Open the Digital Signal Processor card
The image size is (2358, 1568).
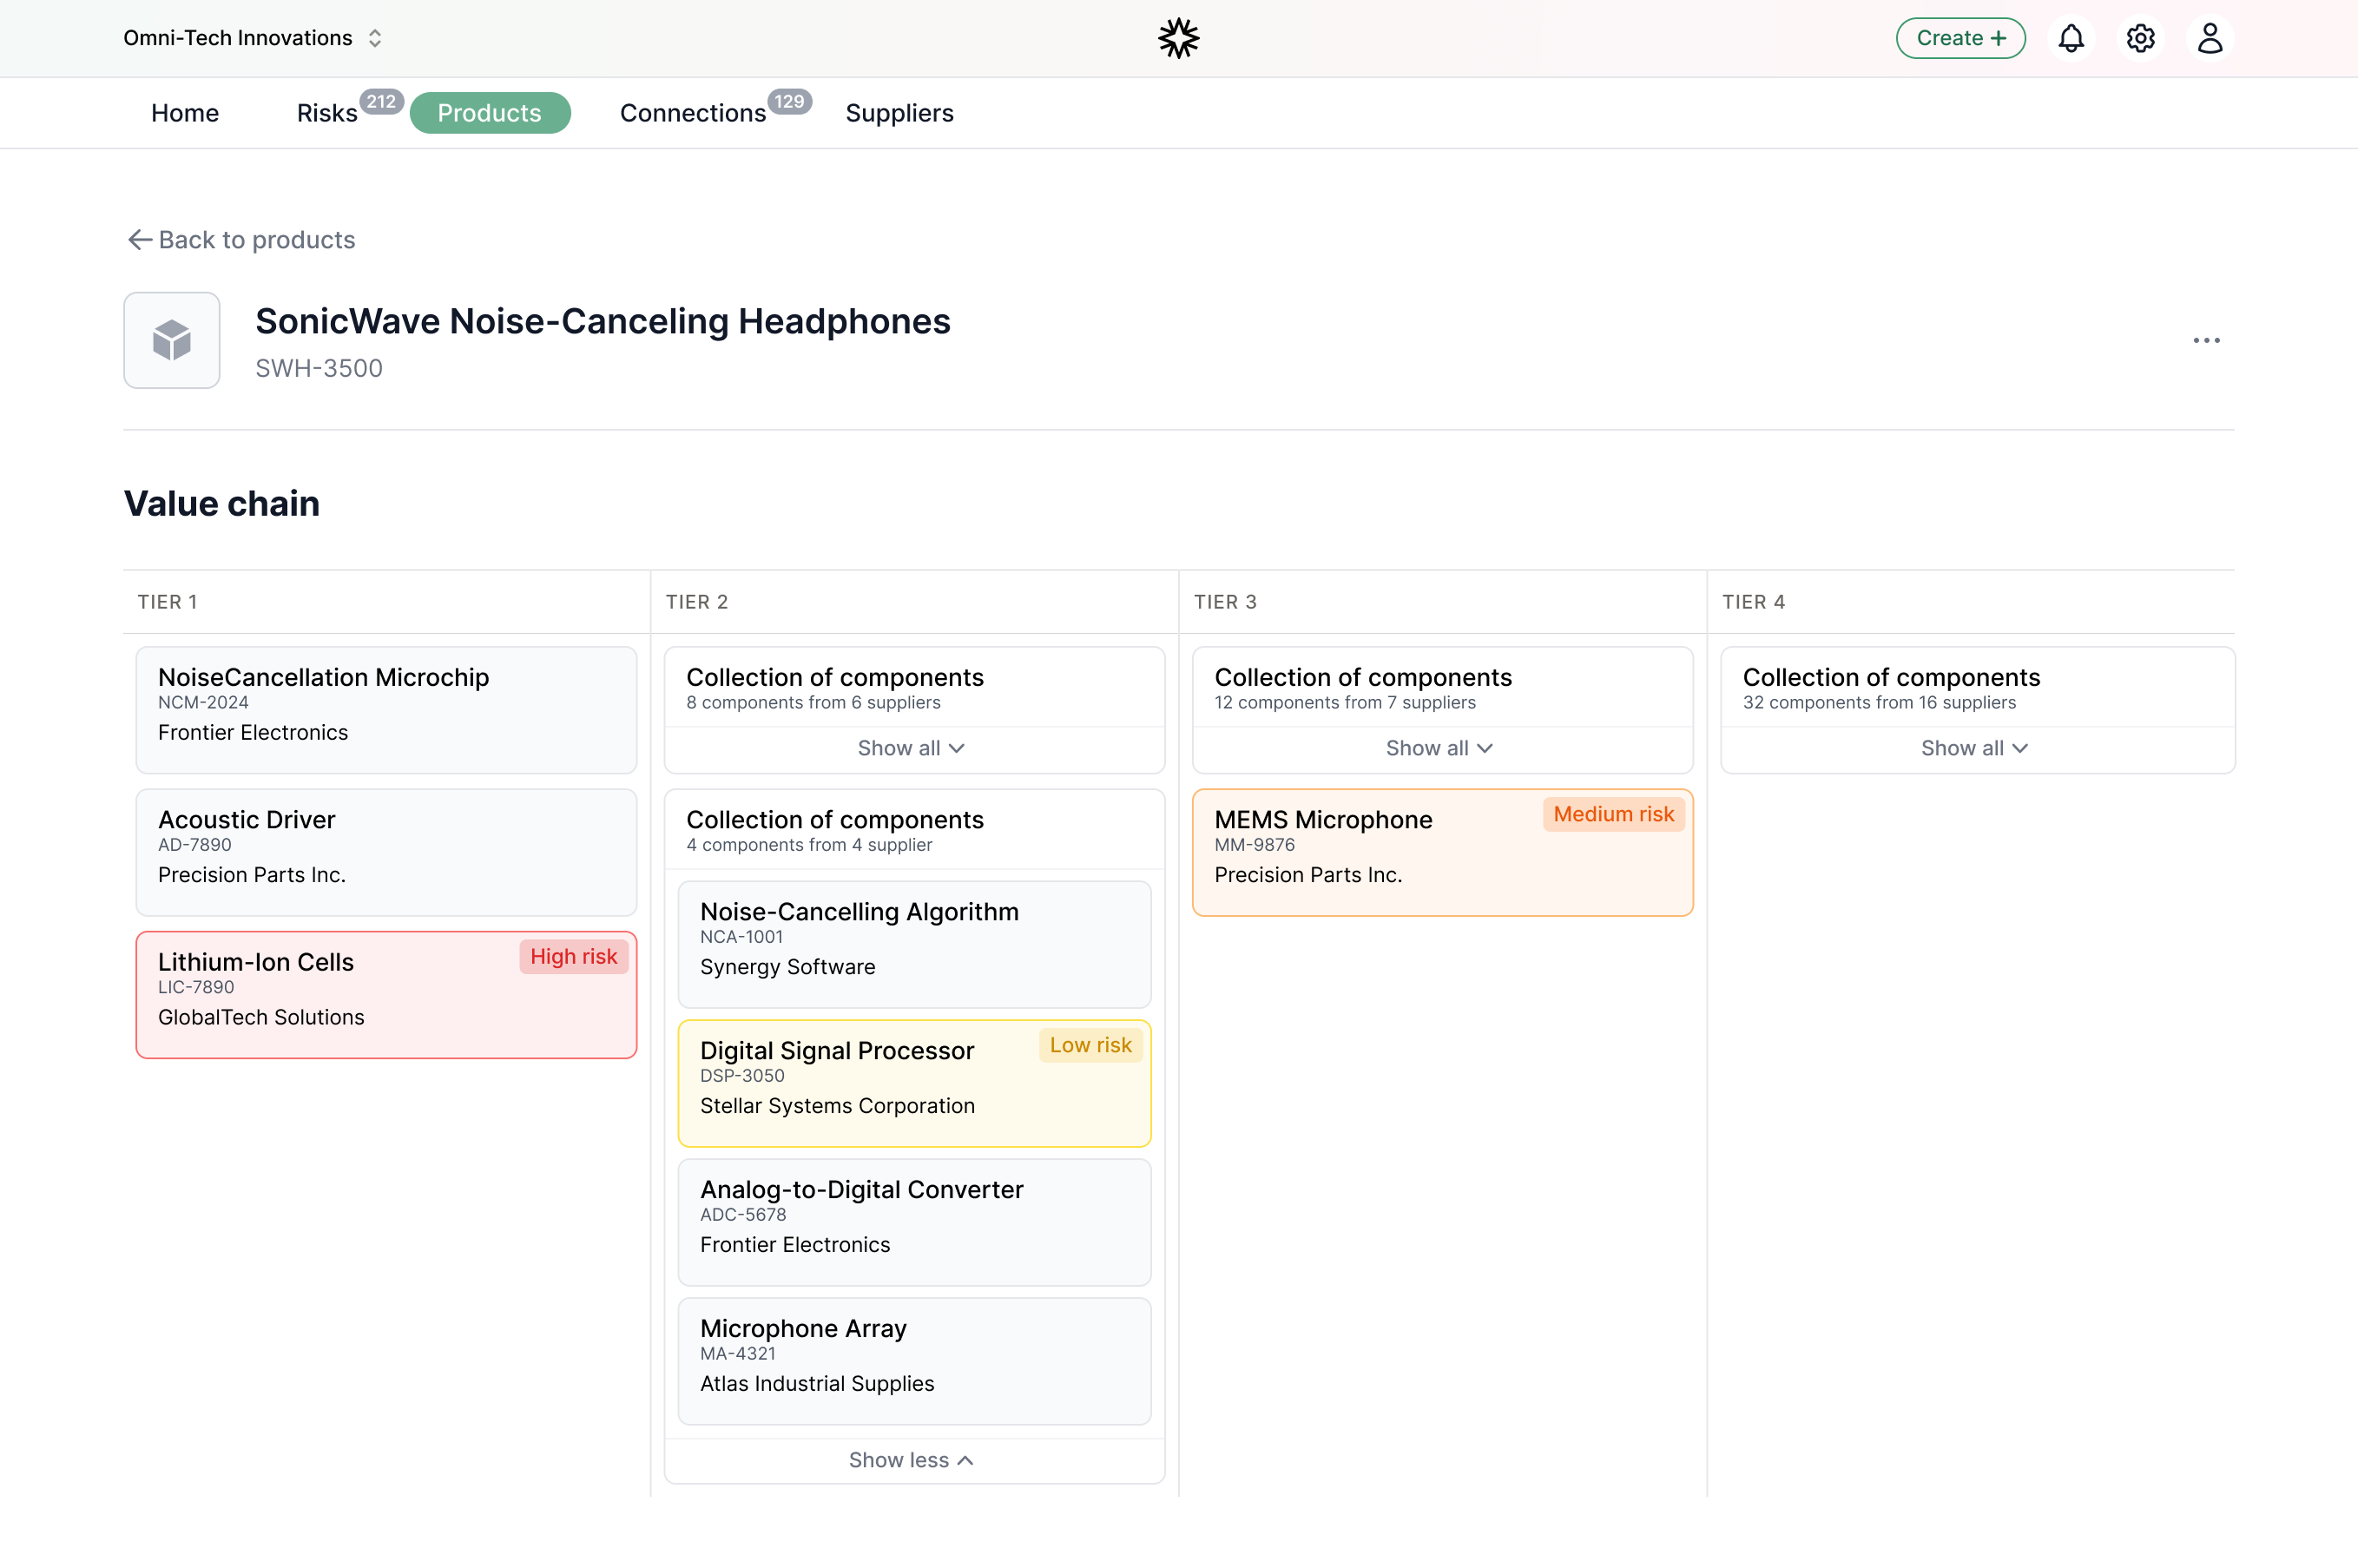click(913, 1083)
